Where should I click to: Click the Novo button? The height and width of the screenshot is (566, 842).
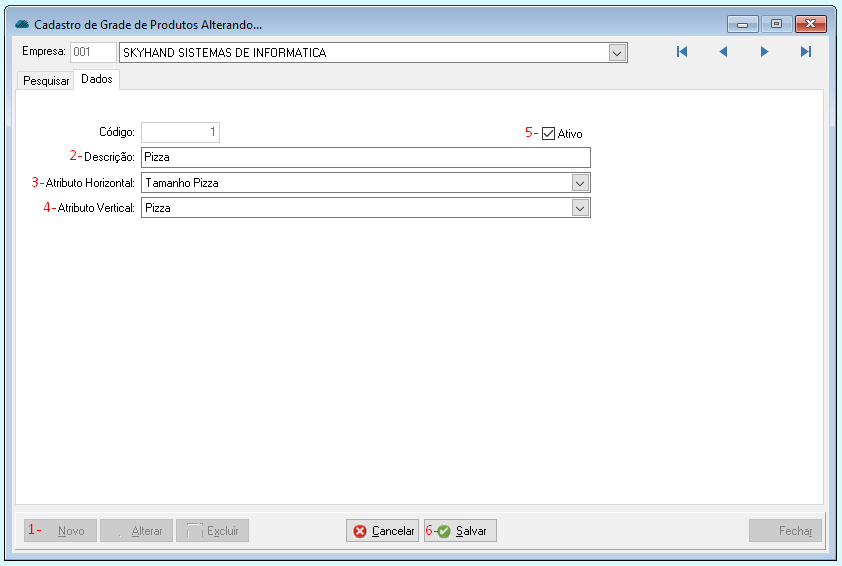point(61,531)
